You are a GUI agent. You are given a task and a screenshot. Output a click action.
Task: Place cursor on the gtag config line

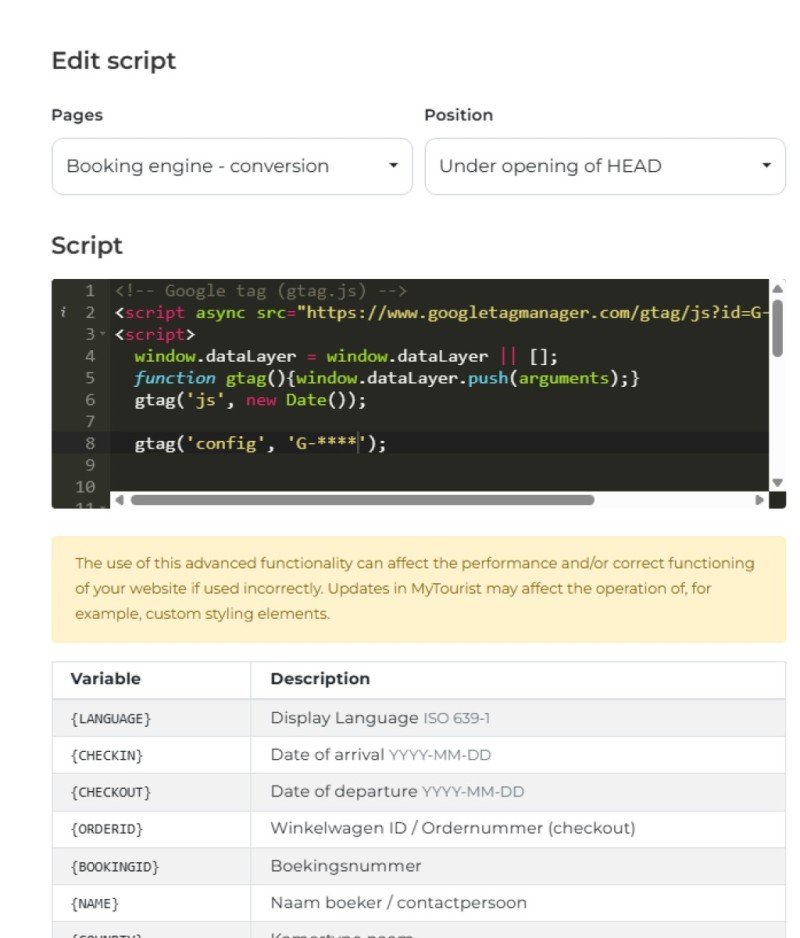[260, 443]
